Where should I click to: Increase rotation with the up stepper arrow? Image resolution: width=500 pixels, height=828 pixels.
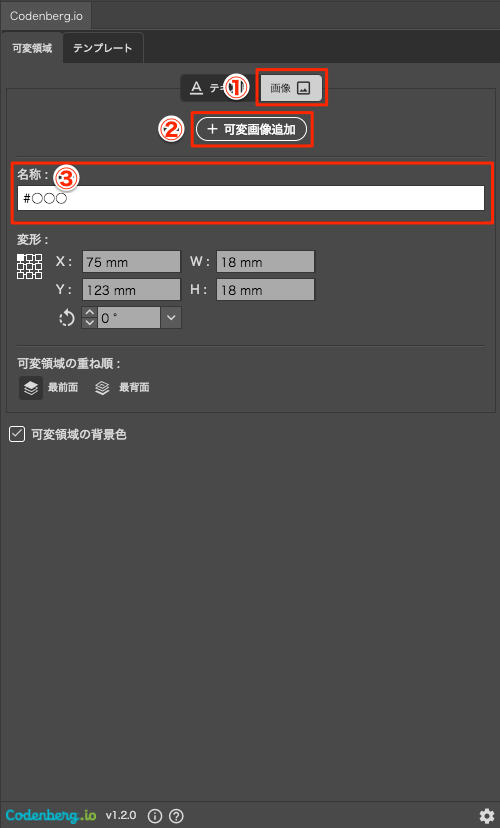click(x=90, y=313)
